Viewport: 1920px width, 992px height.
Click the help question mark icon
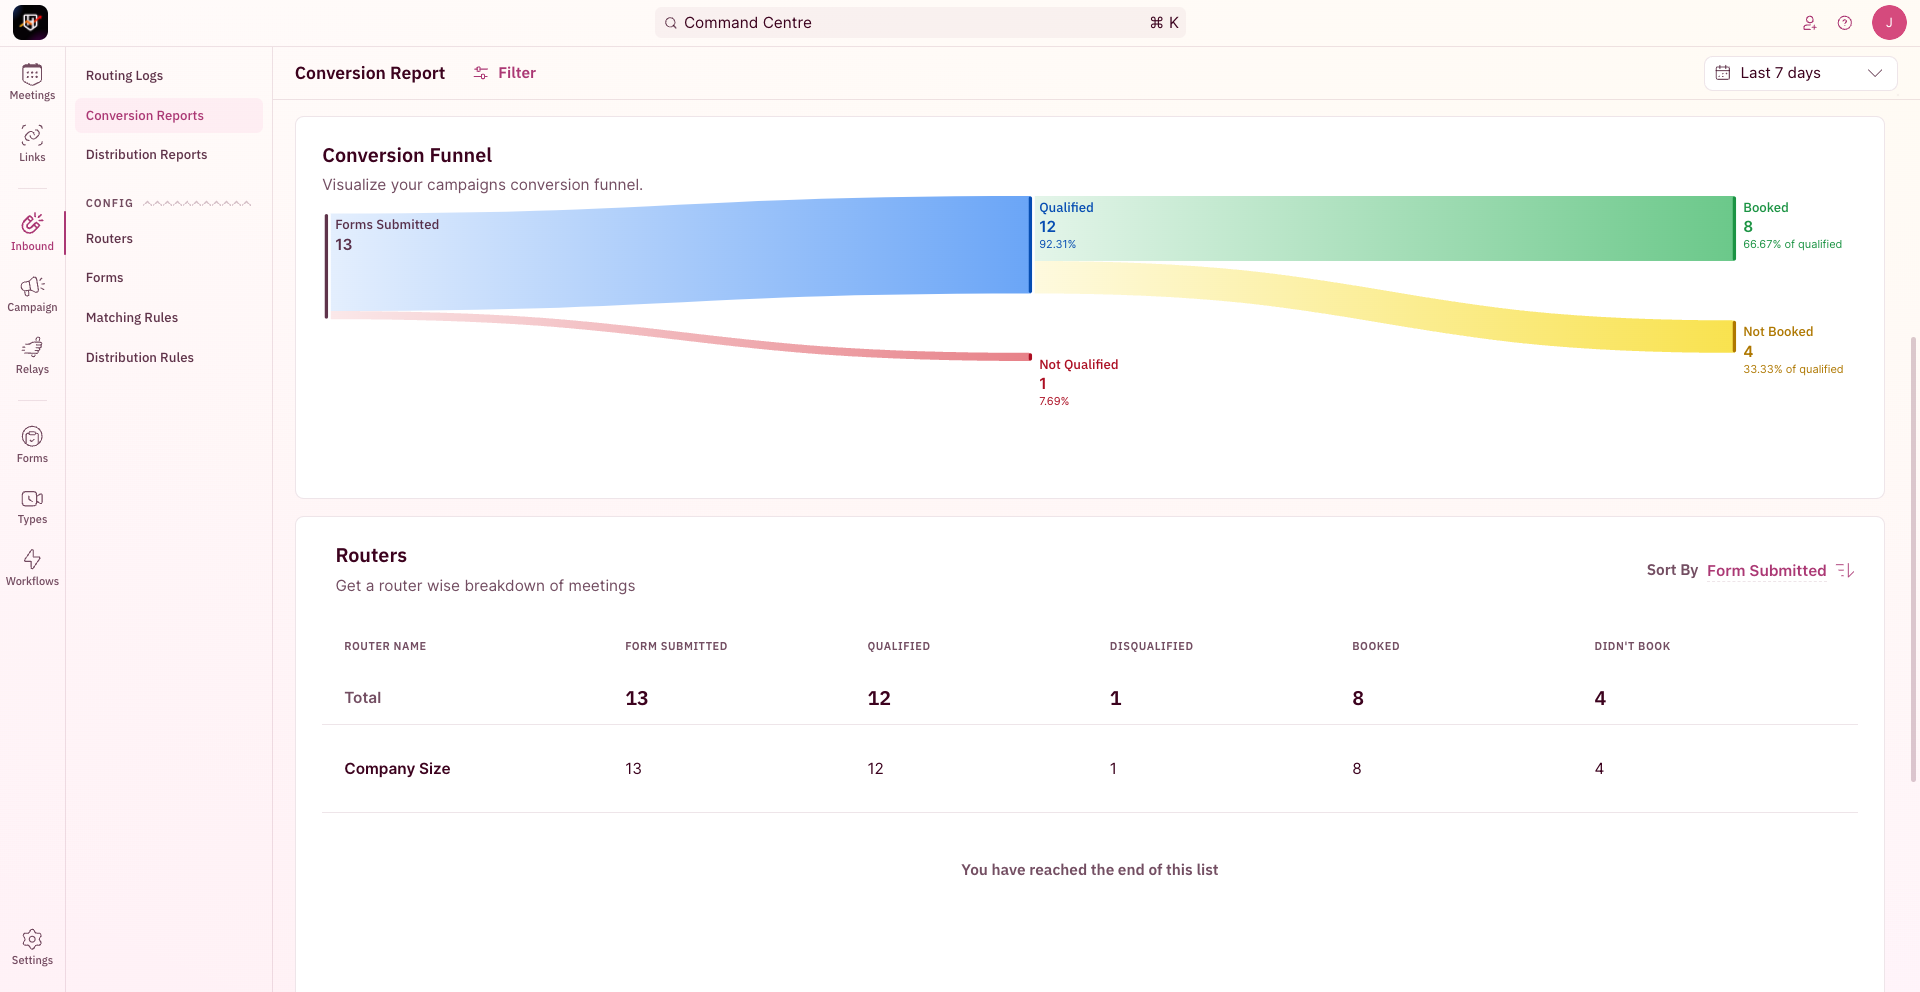pos(1845,23)
